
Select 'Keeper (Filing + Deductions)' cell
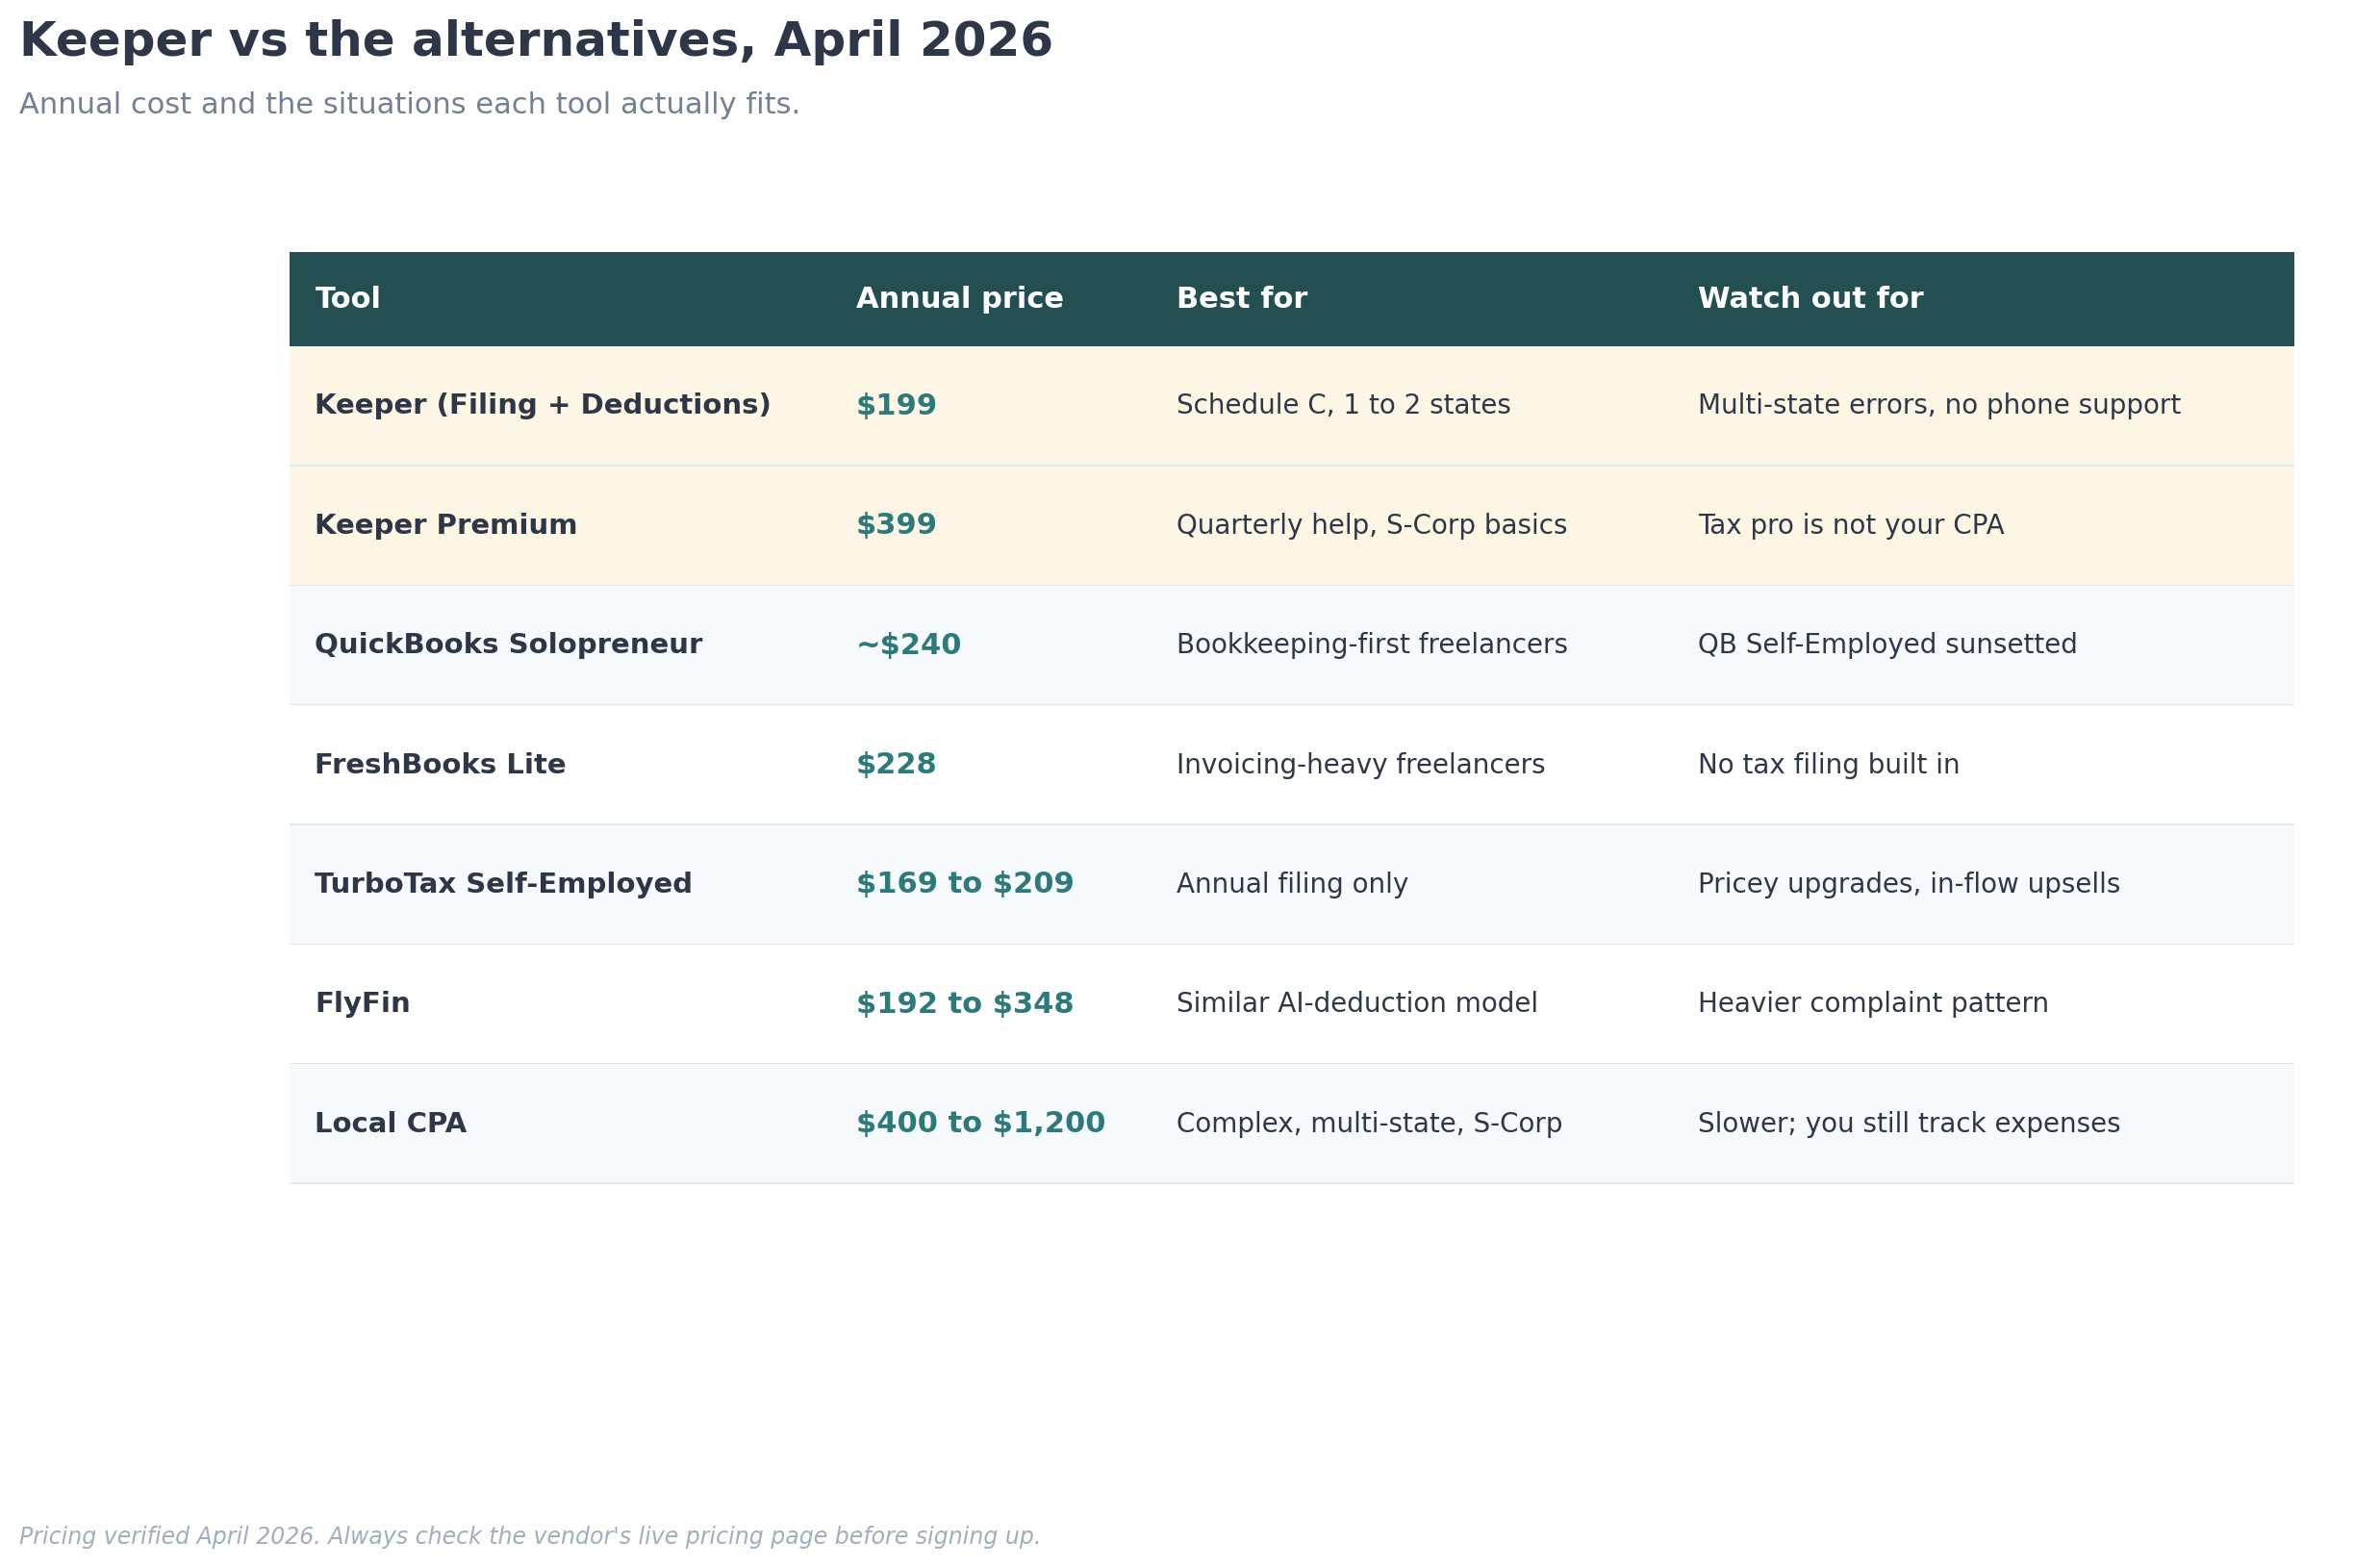[x=543, y=405]
